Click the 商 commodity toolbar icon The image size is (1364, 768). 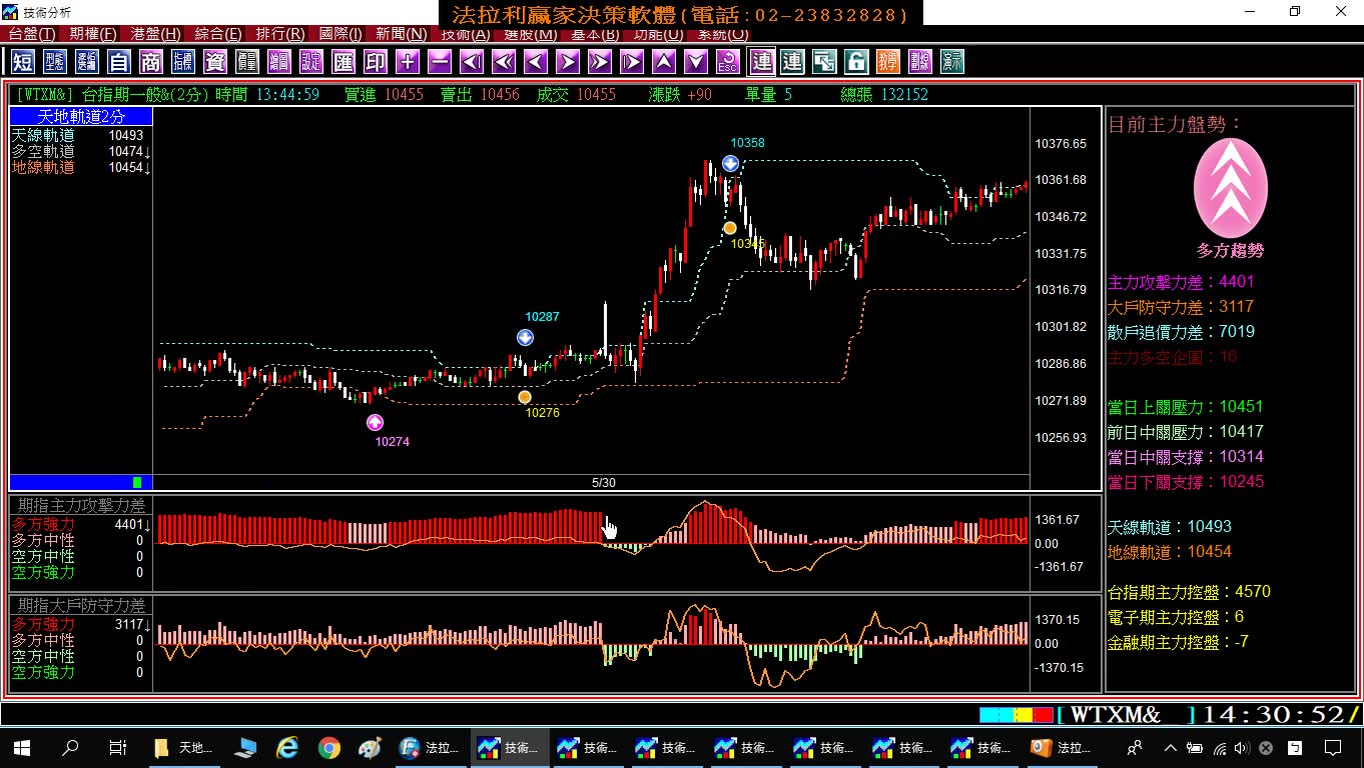click(151, 62)
